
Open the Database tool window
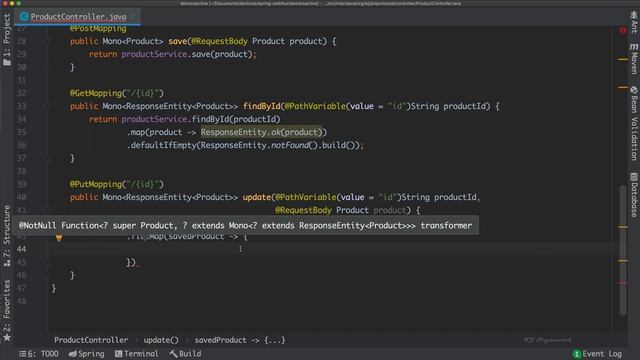633,195
